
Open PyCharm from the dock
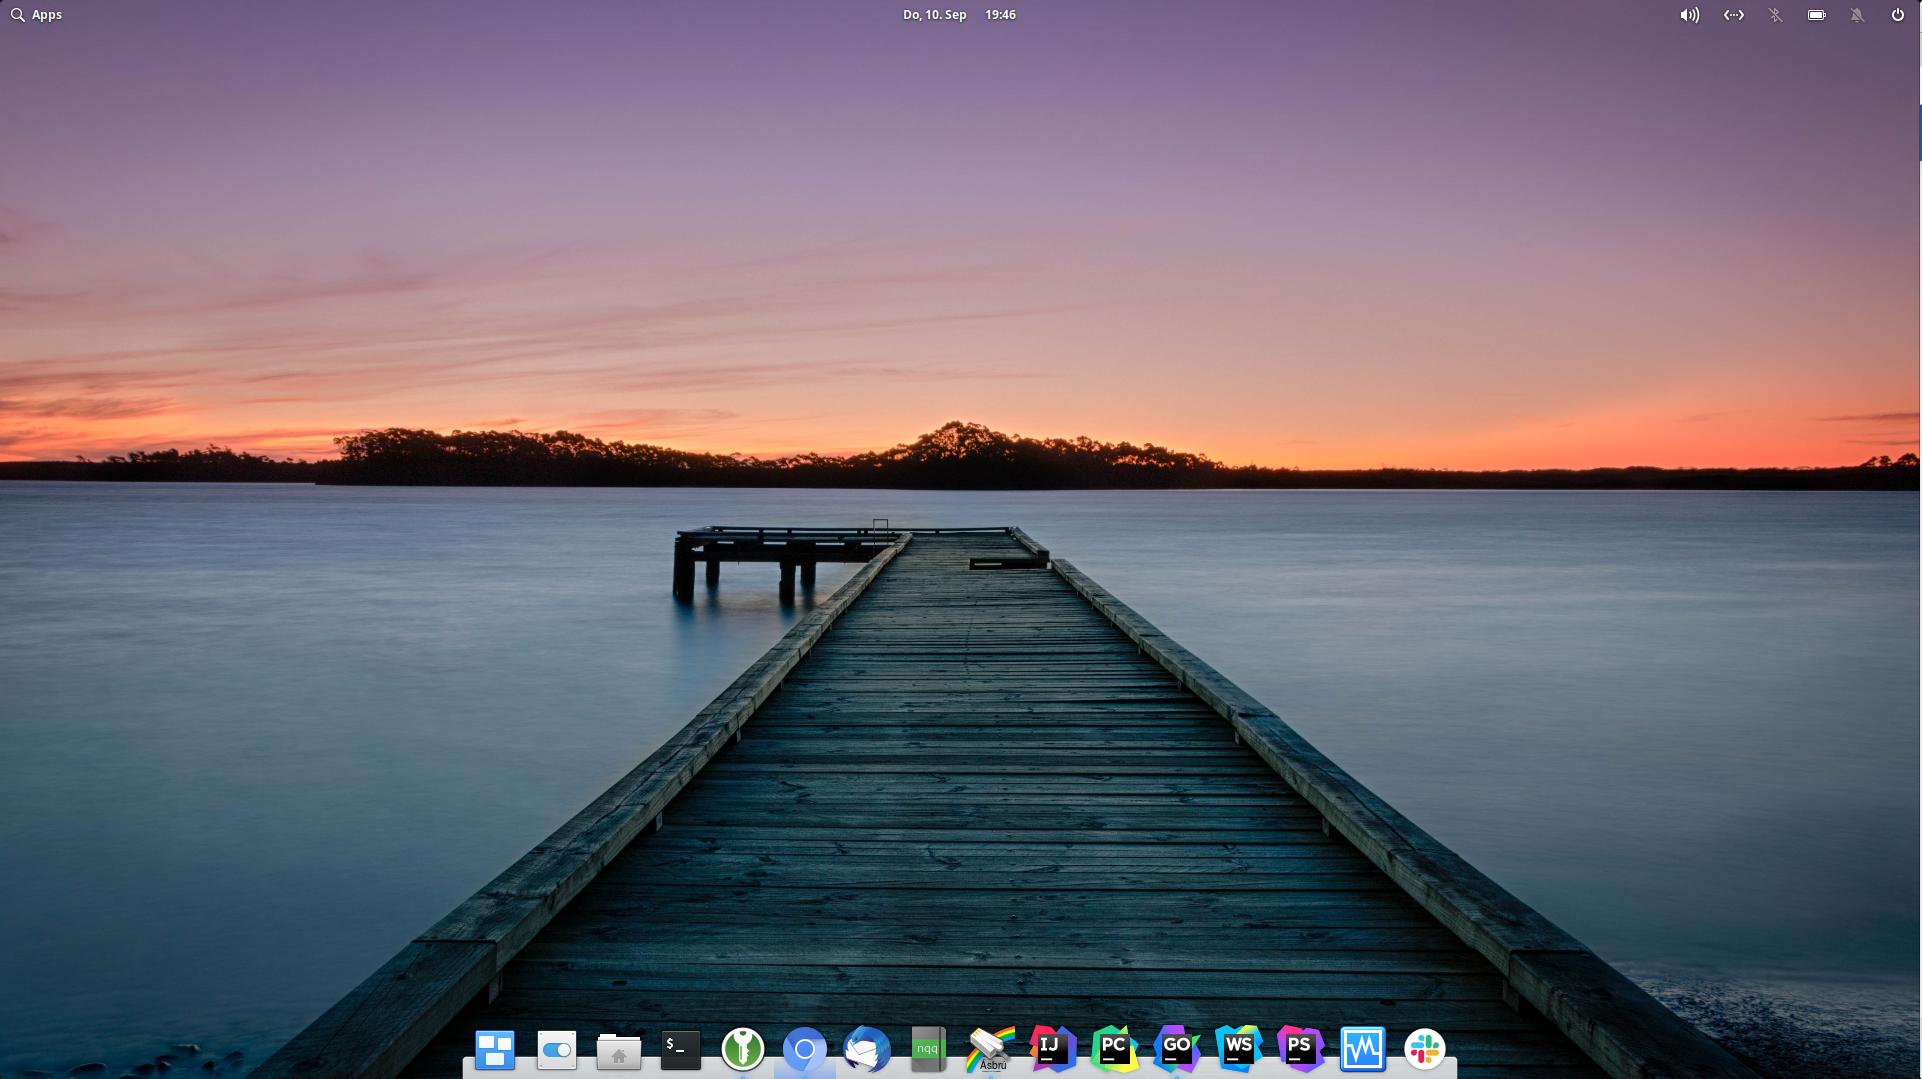[x=1114, y=1048]
